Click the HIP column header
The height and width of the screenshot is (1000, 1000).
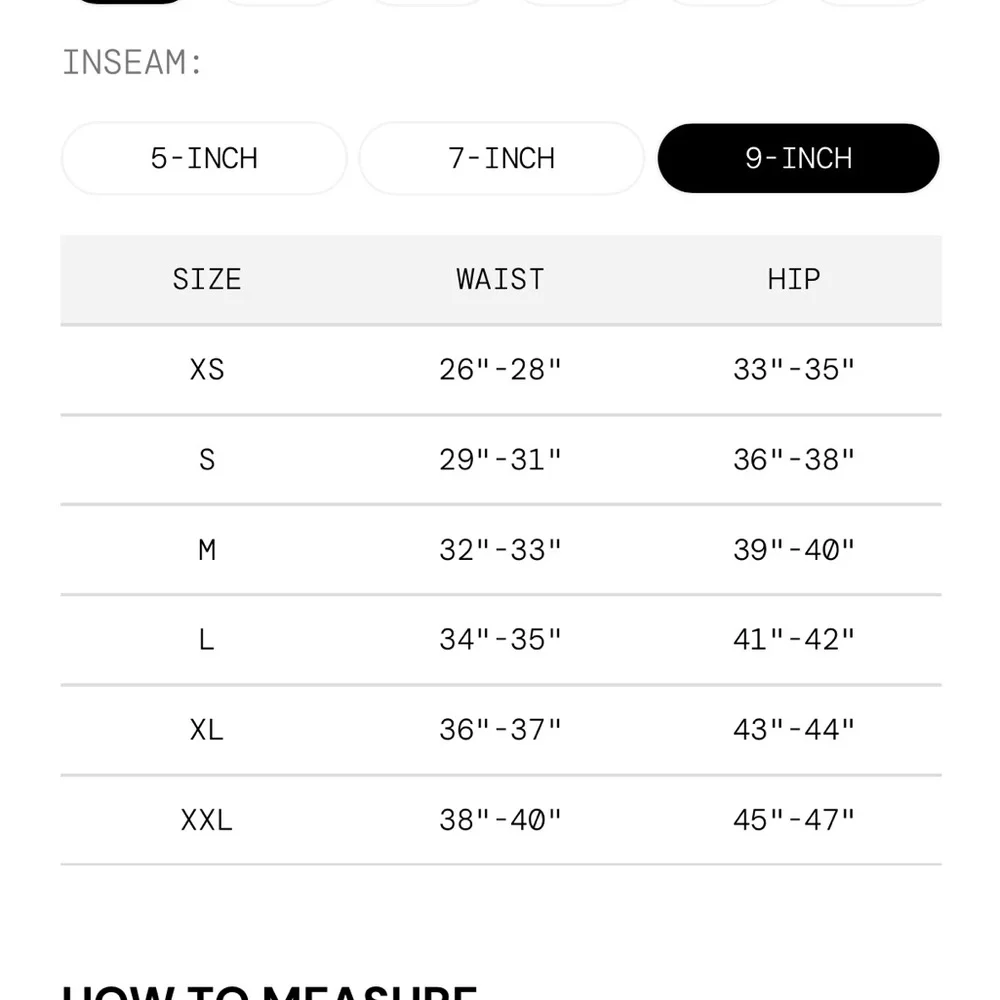[794, 279]
